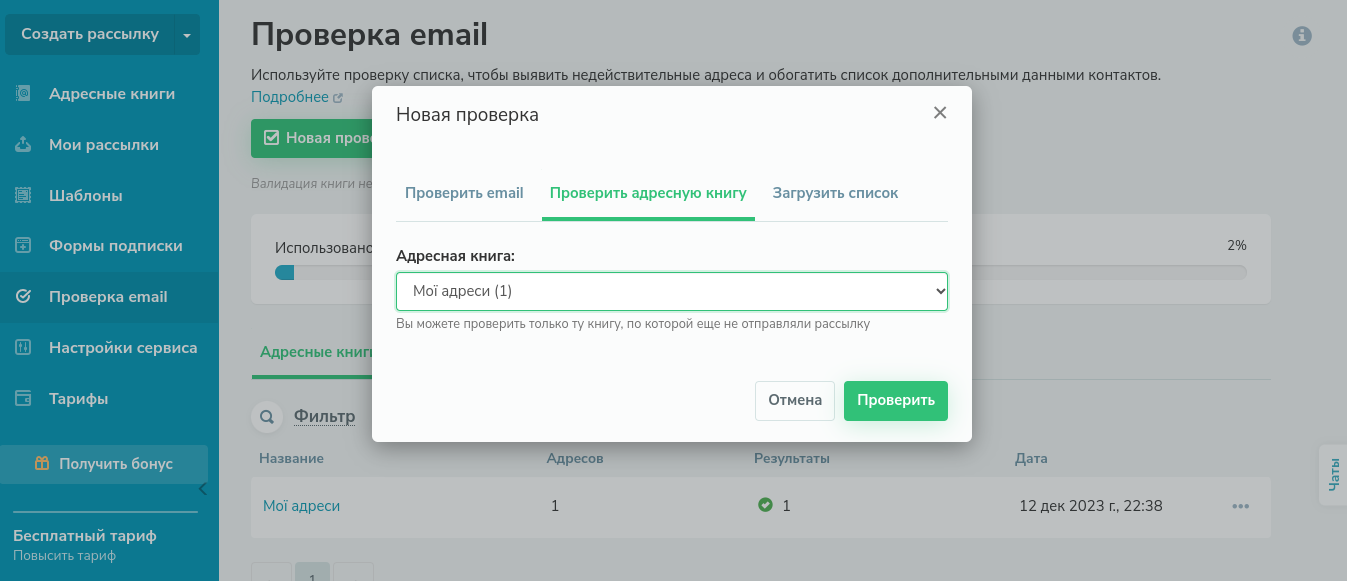Click the Templates sidebar icon
Image resolution: width=1347 pixels, height=581 pixels.
coord(24,196)
